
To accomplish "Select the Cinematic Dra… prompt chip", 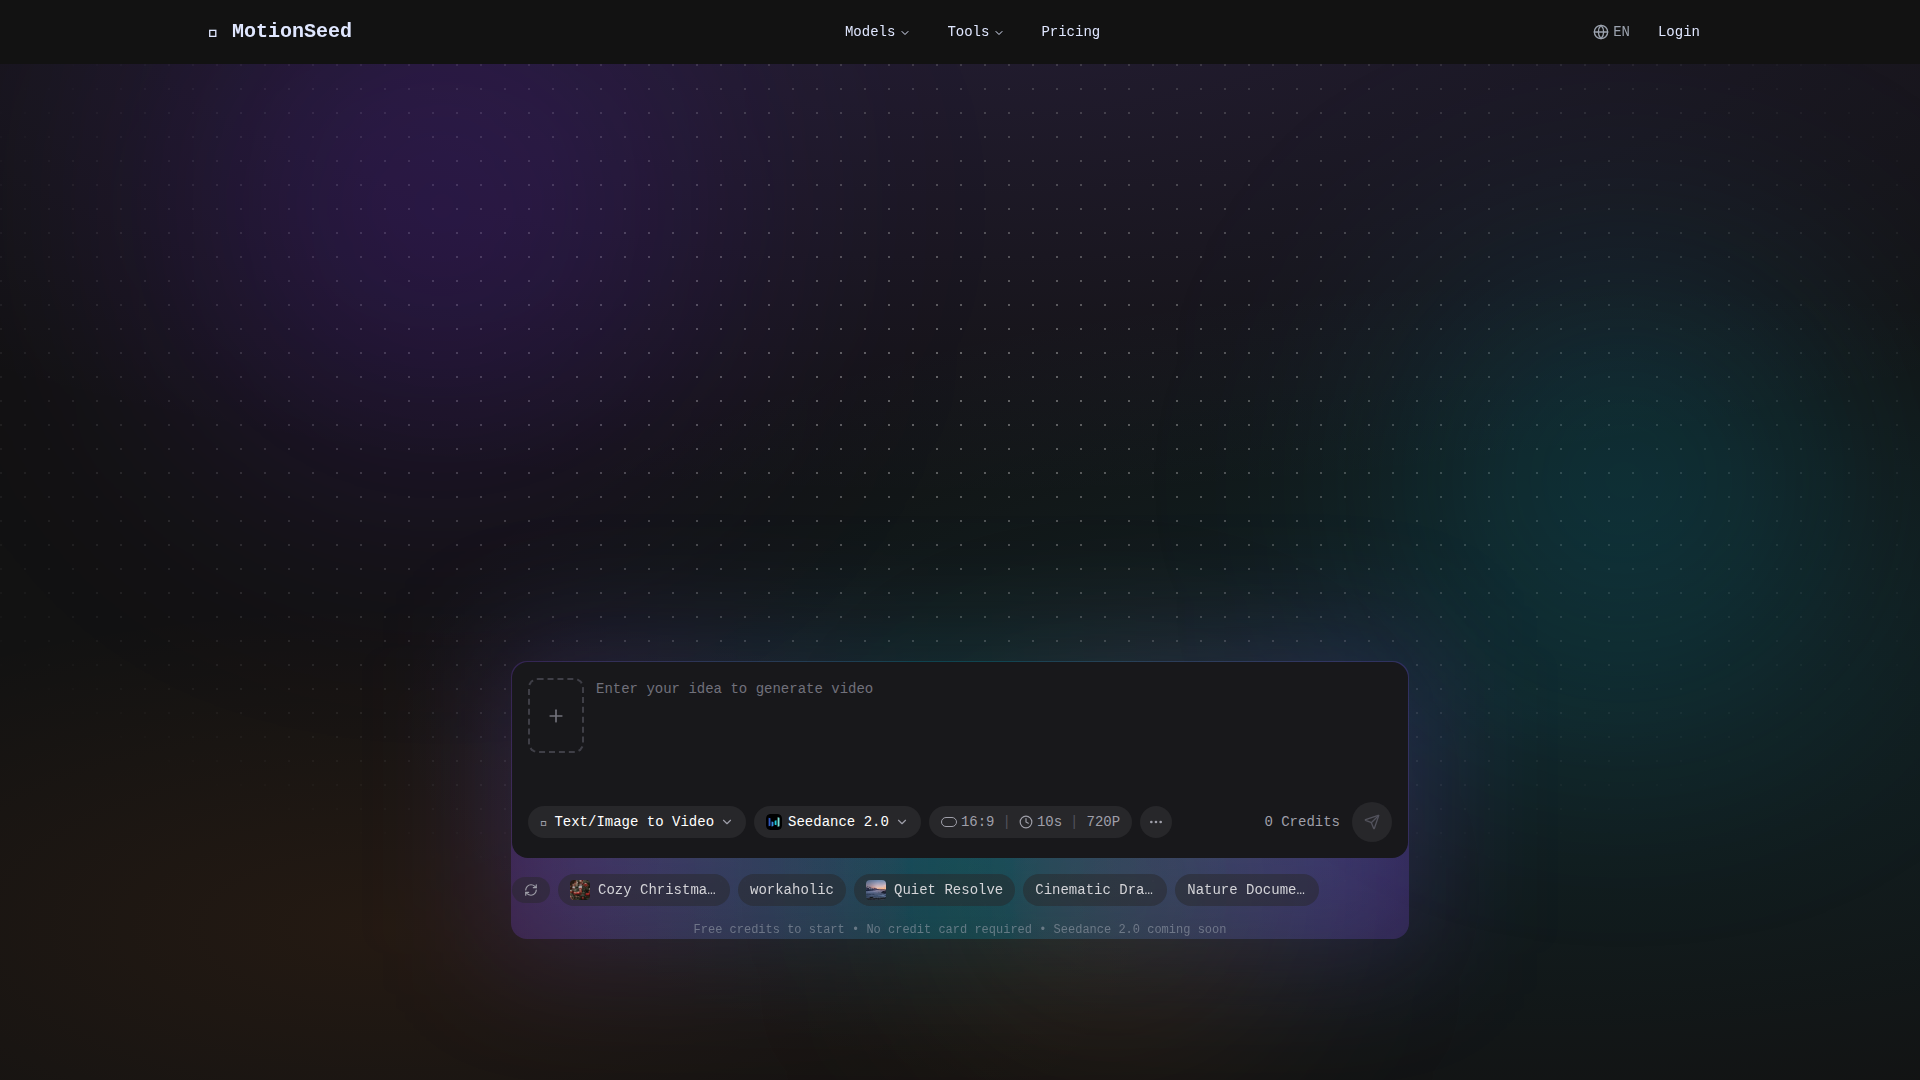I will click(x=1094, y=890).
